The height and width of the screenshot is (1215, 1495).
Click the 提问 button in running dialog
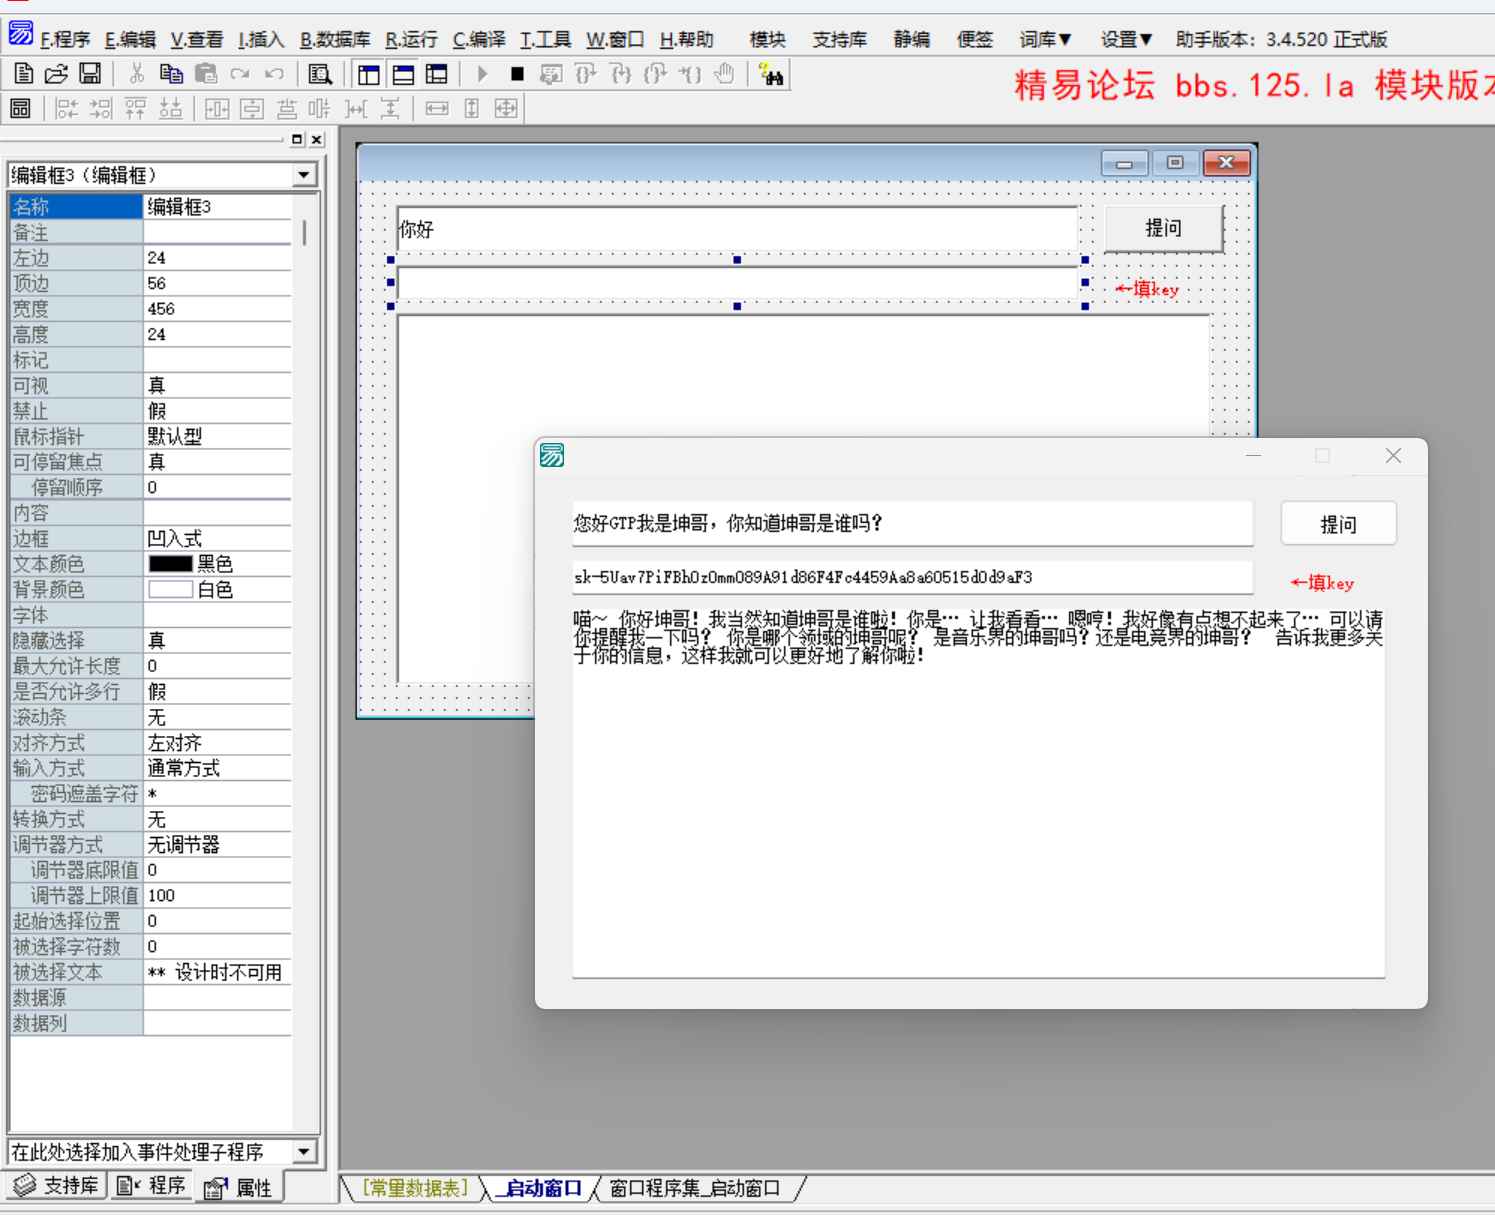[x=1337, y=524]
